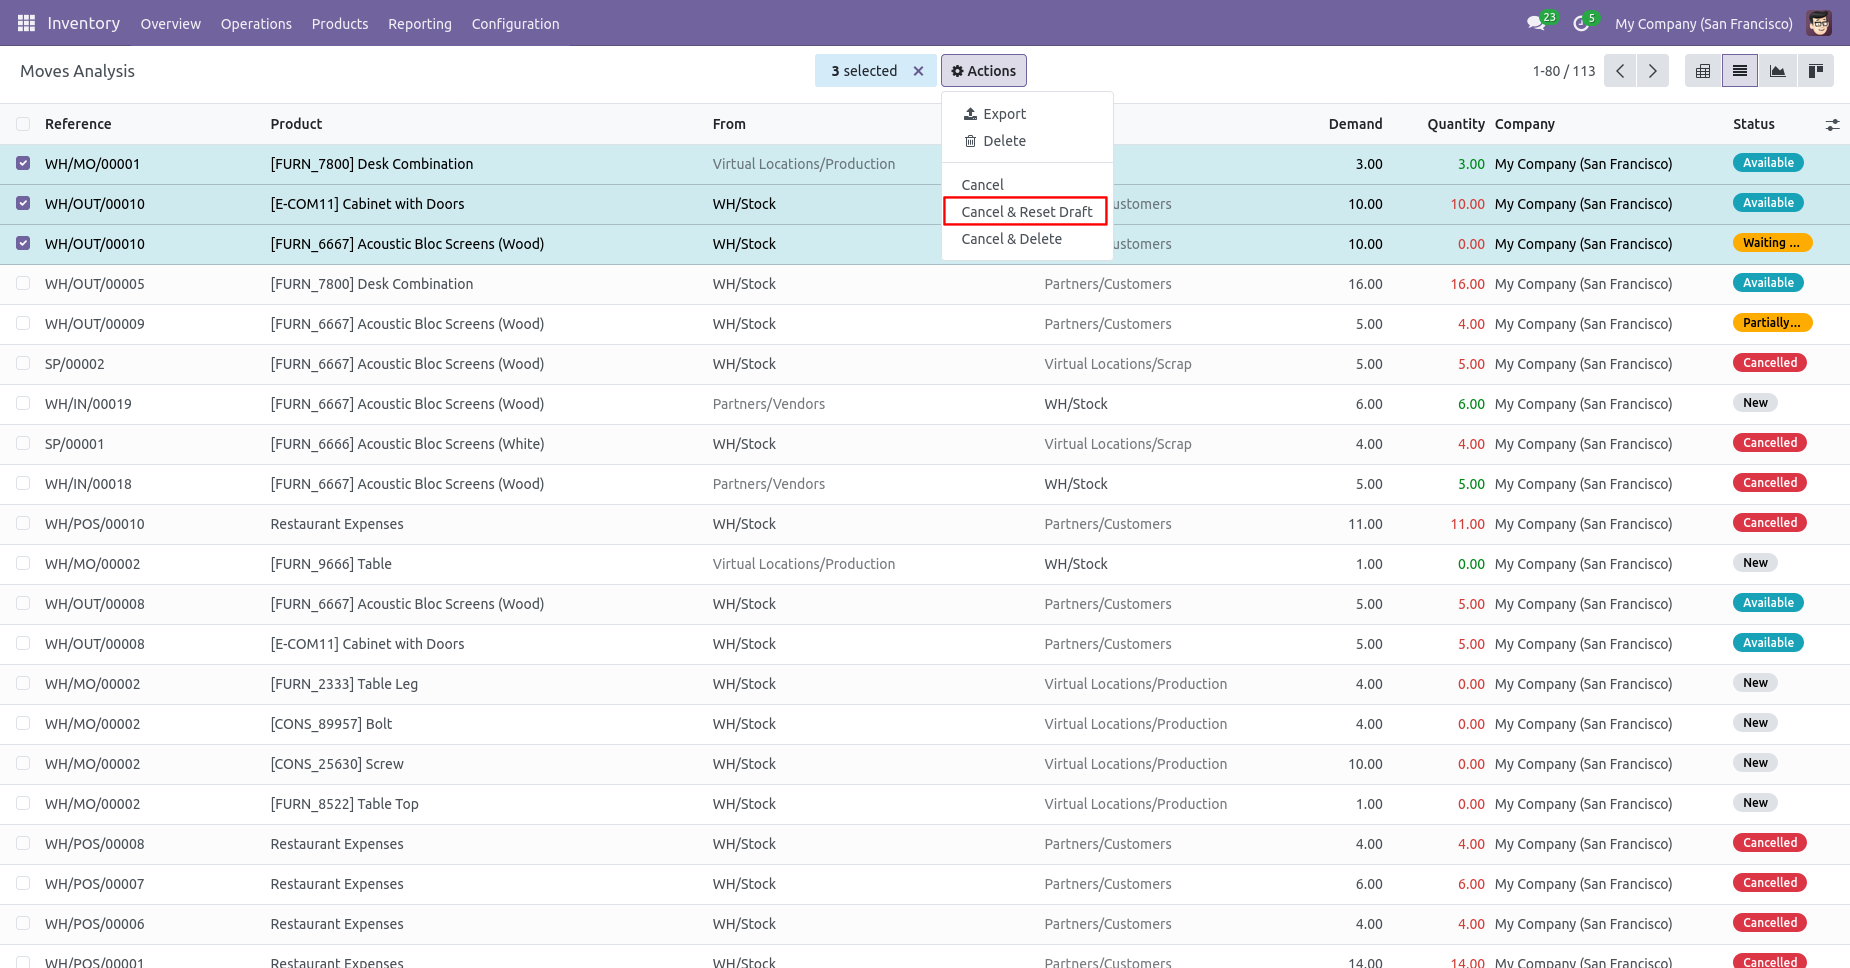Switch to pivot view icon

(1703, 71)
